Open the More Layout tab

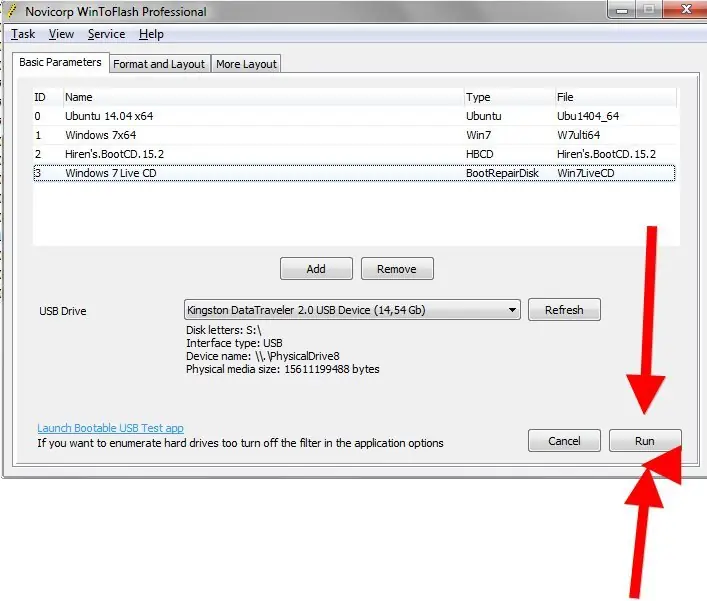(246, 64)
